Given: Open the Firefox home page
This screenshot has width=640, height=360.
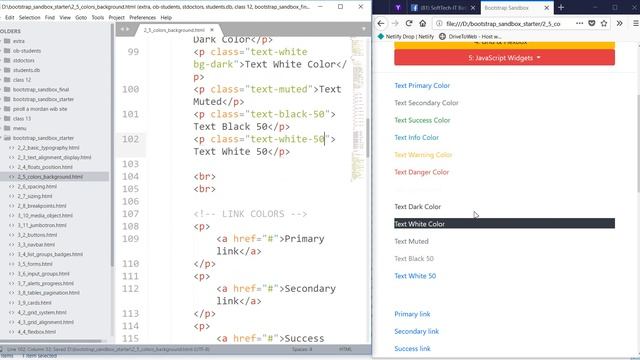Looking at the screenshot, I should click(423, 23).
